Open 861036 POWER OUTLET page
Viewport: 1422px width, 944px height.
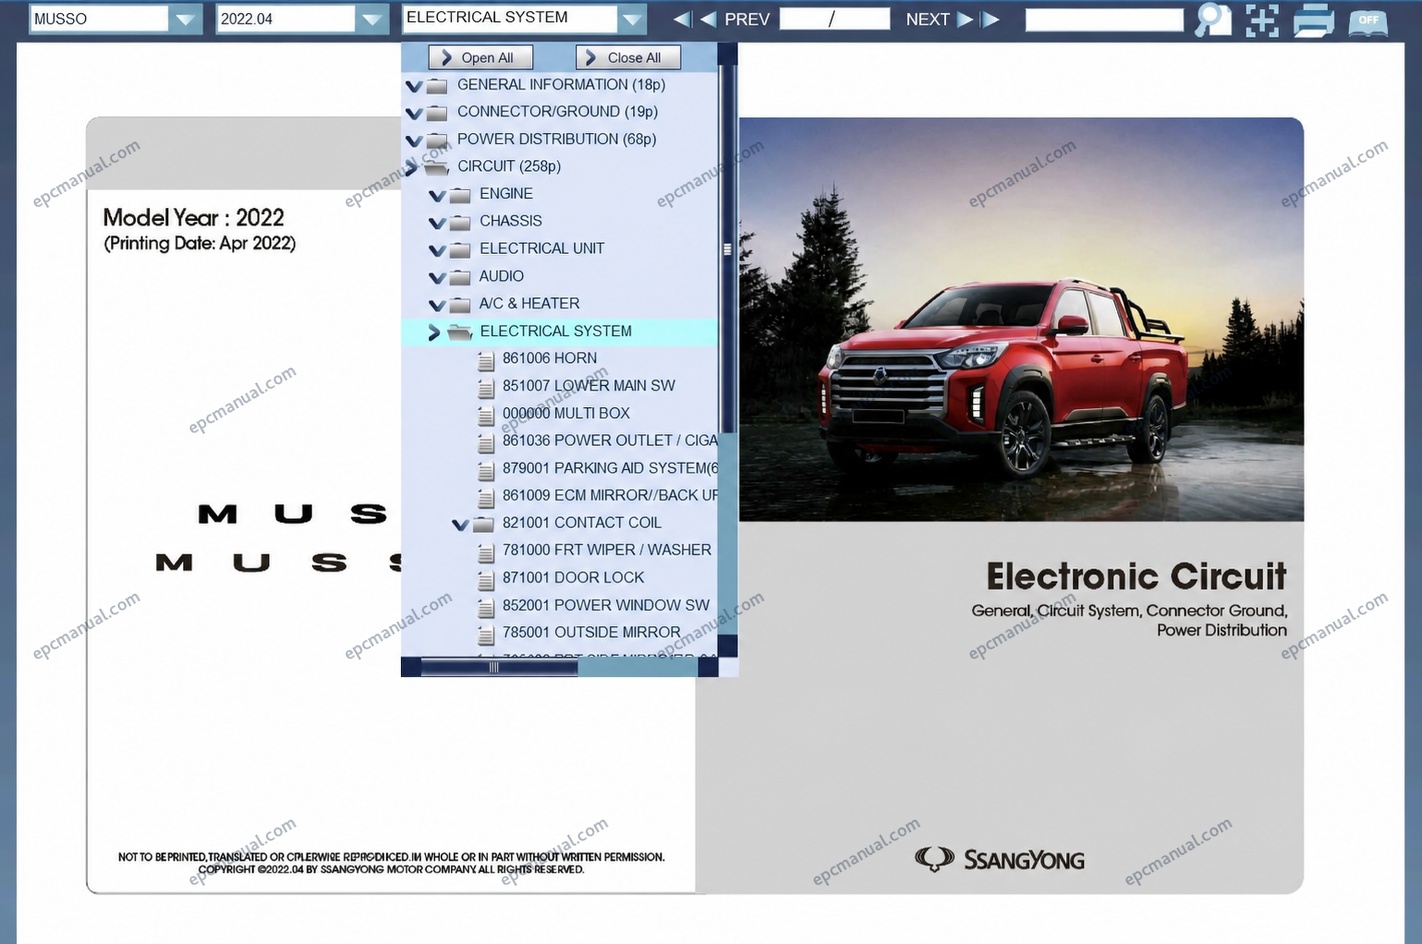(x=609, y=441)
